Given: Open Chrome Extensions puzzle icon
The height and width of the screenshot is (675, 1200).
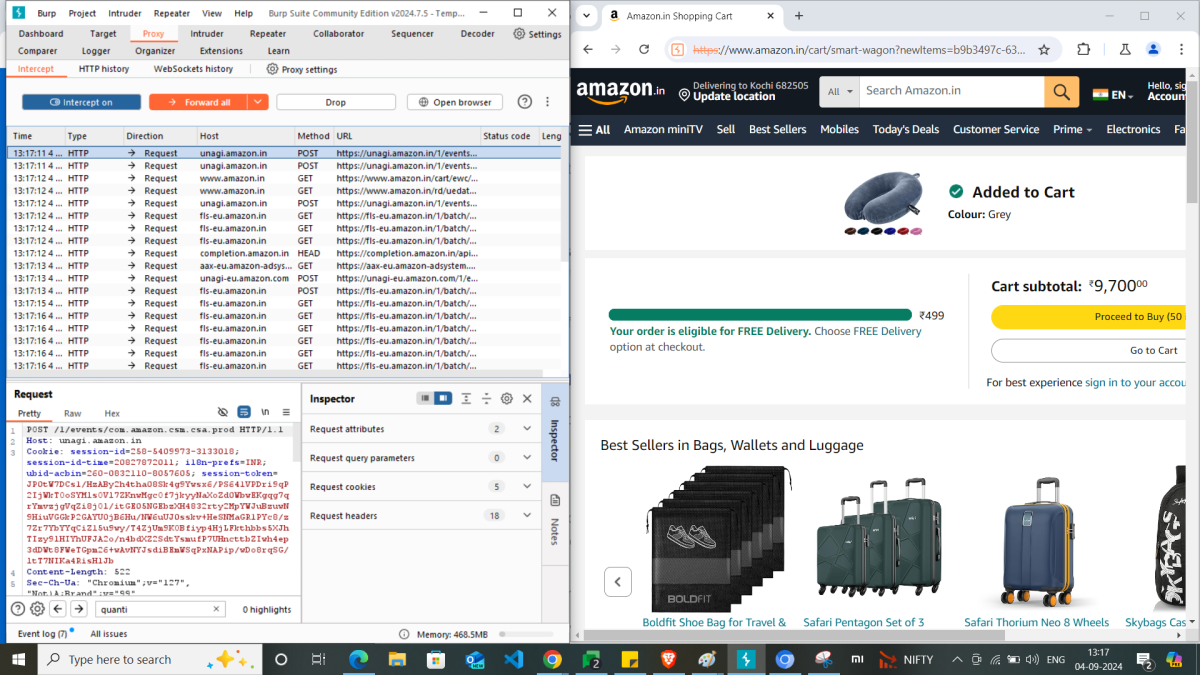Looking at the screenshot, I should click(1084, 49).
